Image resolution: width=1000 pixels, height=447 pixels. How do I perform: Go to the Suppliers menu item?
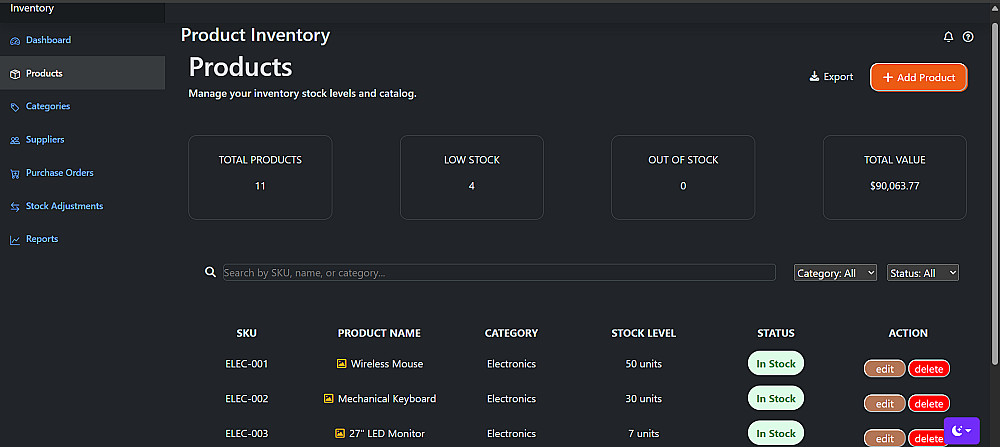point(45,140)
